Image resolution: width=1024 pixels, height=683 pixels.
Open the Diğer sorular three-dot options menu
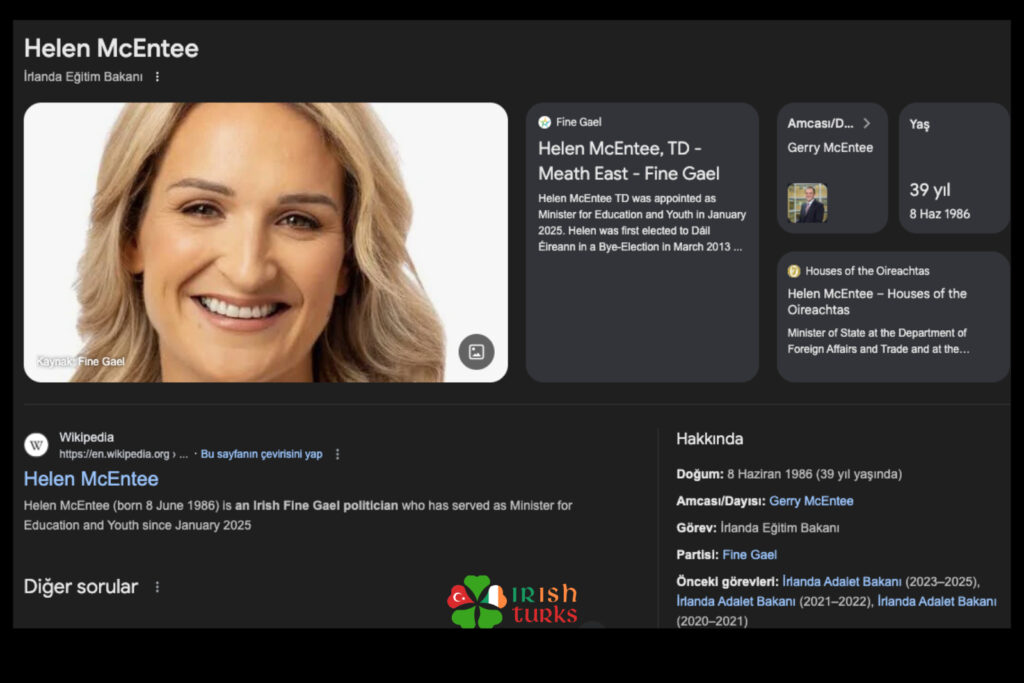(x=157, y=587)
